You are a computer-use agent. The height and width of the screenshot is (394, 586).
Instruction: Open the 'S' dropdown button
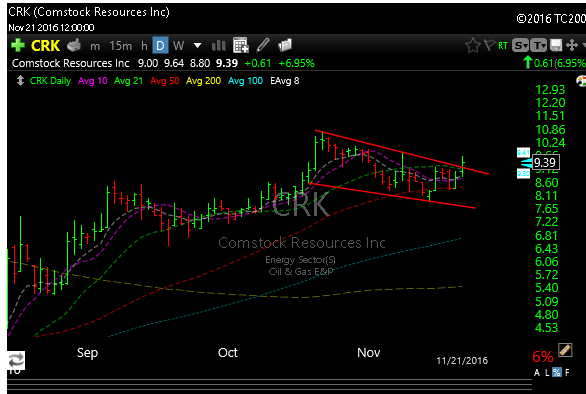point(520,46)
